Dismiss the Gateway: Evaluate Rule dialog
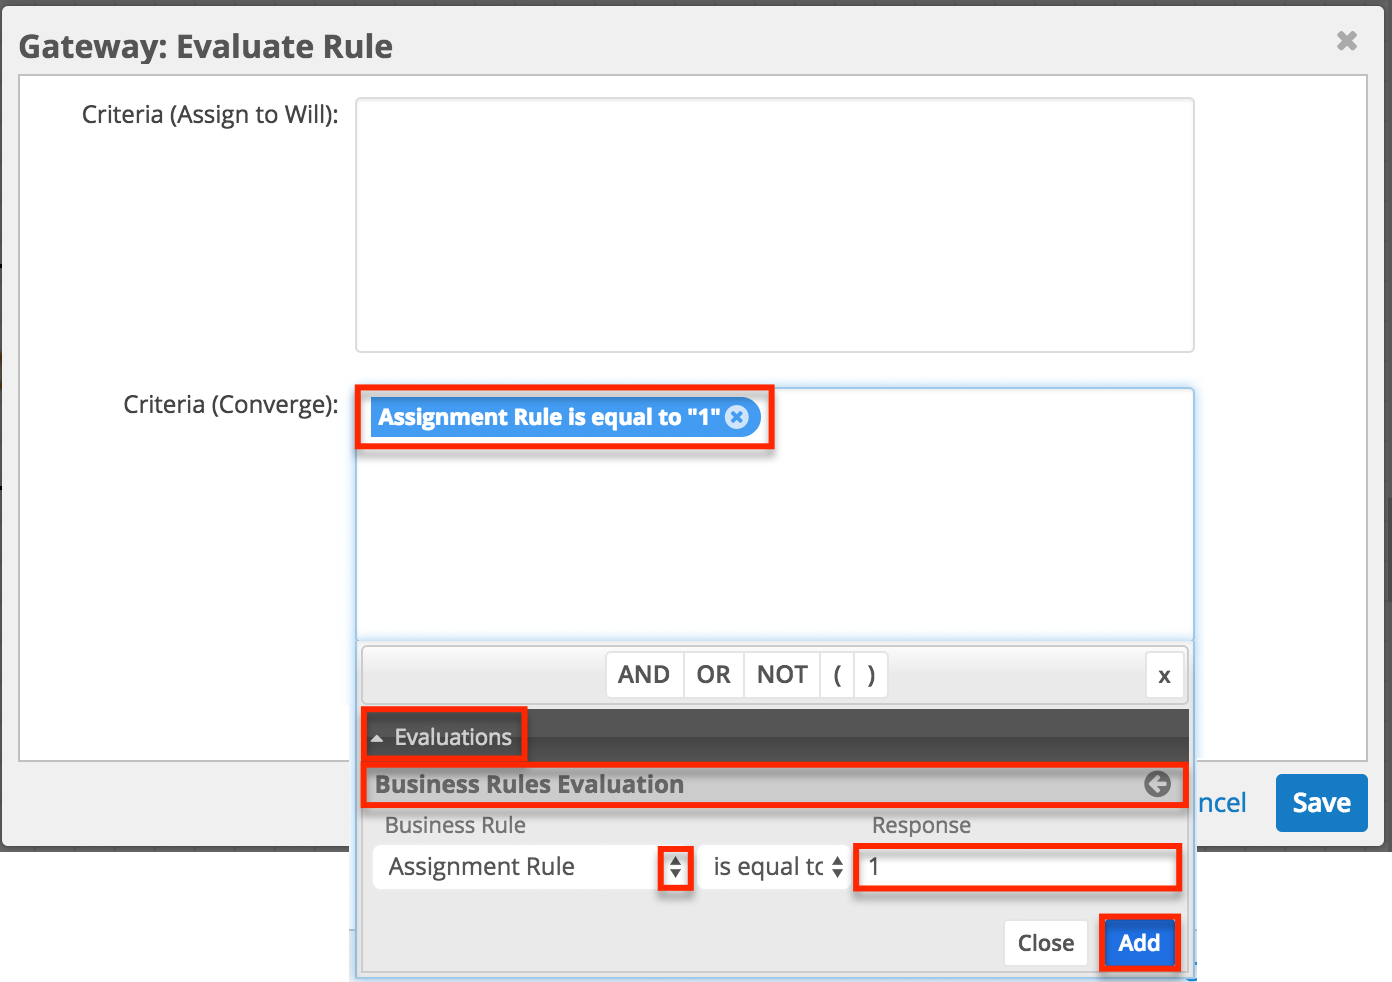 [x=1346, y=41]
